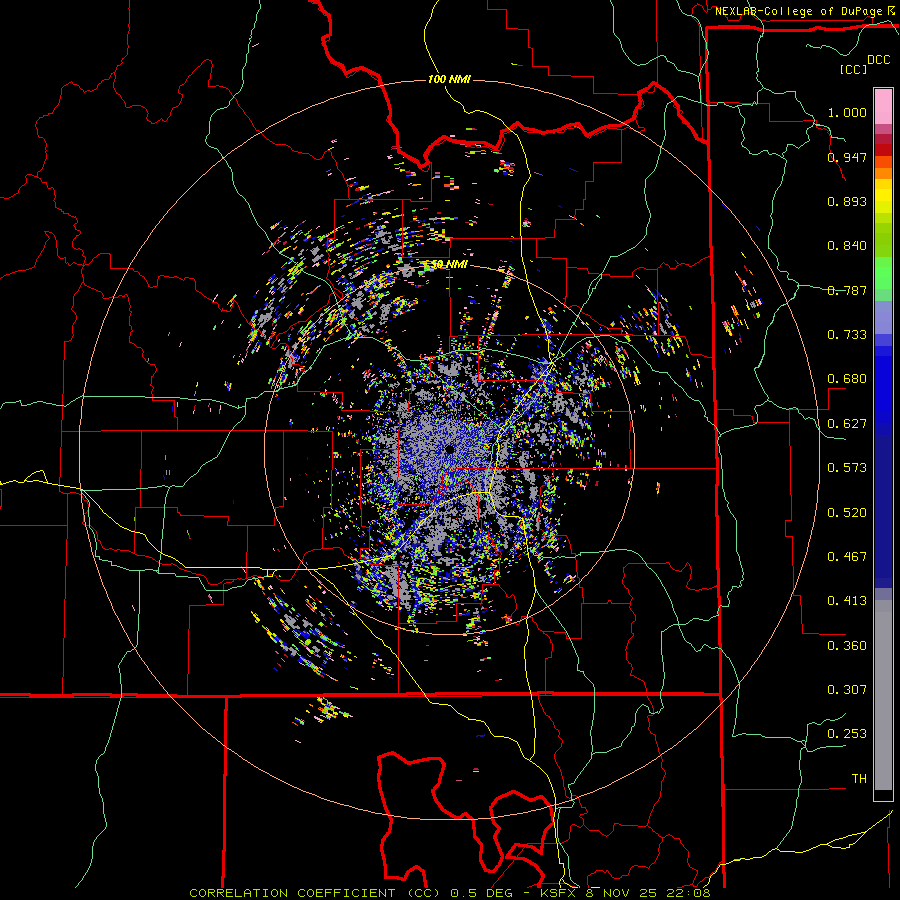The width and height of the screenshot is (900, 900).
Task: Click the bright green segment of the color bar
Action: coord(883,273)
